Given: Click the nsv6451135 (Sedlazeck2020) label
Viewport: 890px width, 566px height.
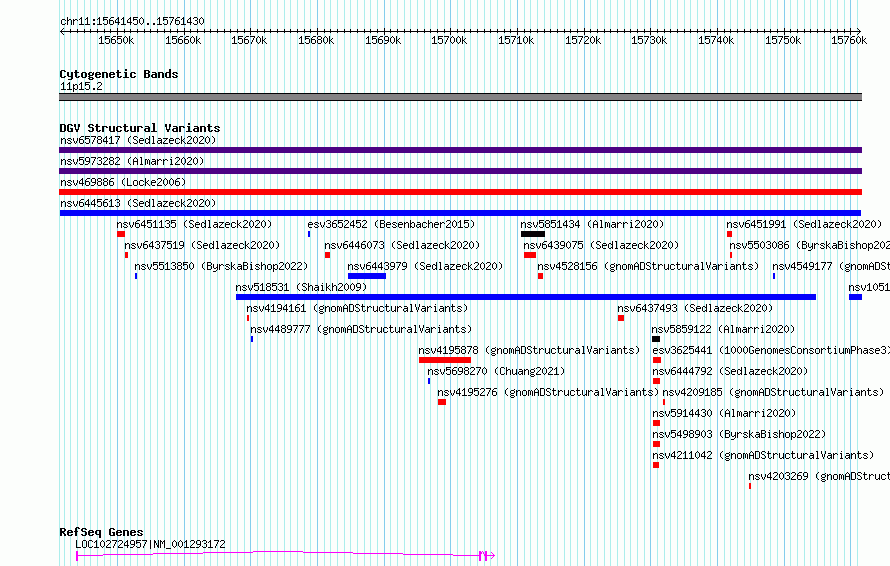Looking at the screenshot, I should (194, 224).
